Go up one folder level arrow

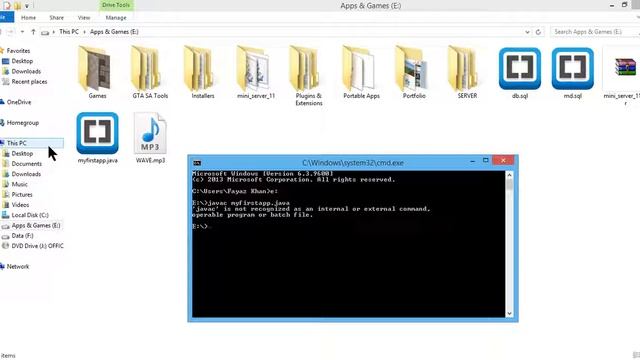click(33, 32)
